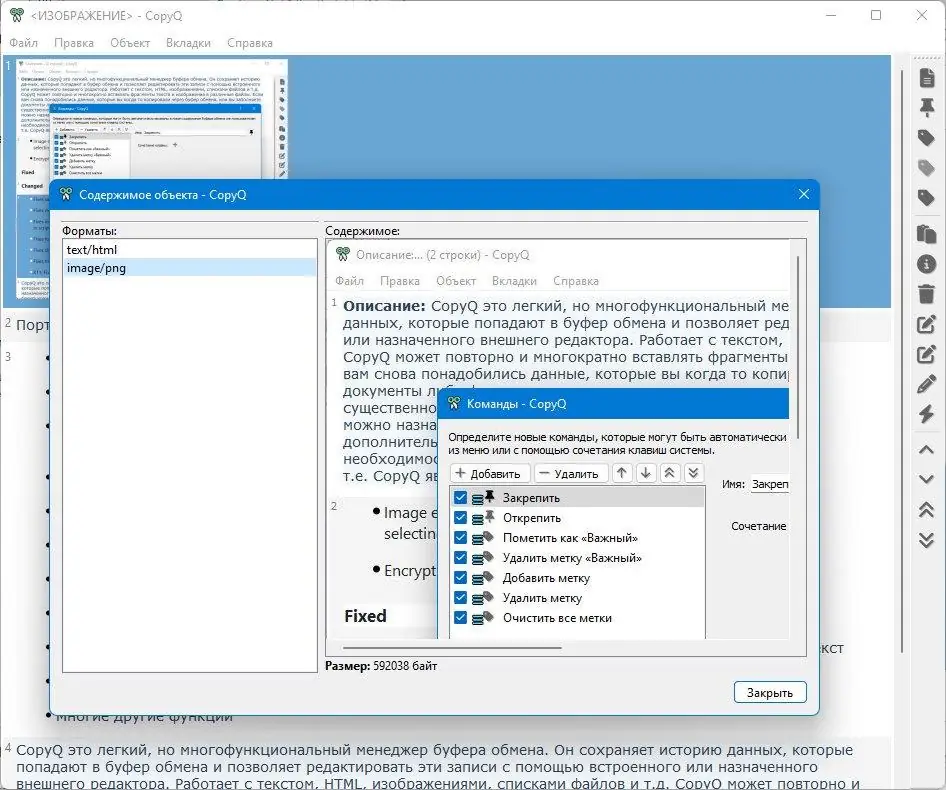The width and height of the screenshot is (946, 790).
Task: Click the Форматы: label in the dialog
Action: tap(89, 231)
